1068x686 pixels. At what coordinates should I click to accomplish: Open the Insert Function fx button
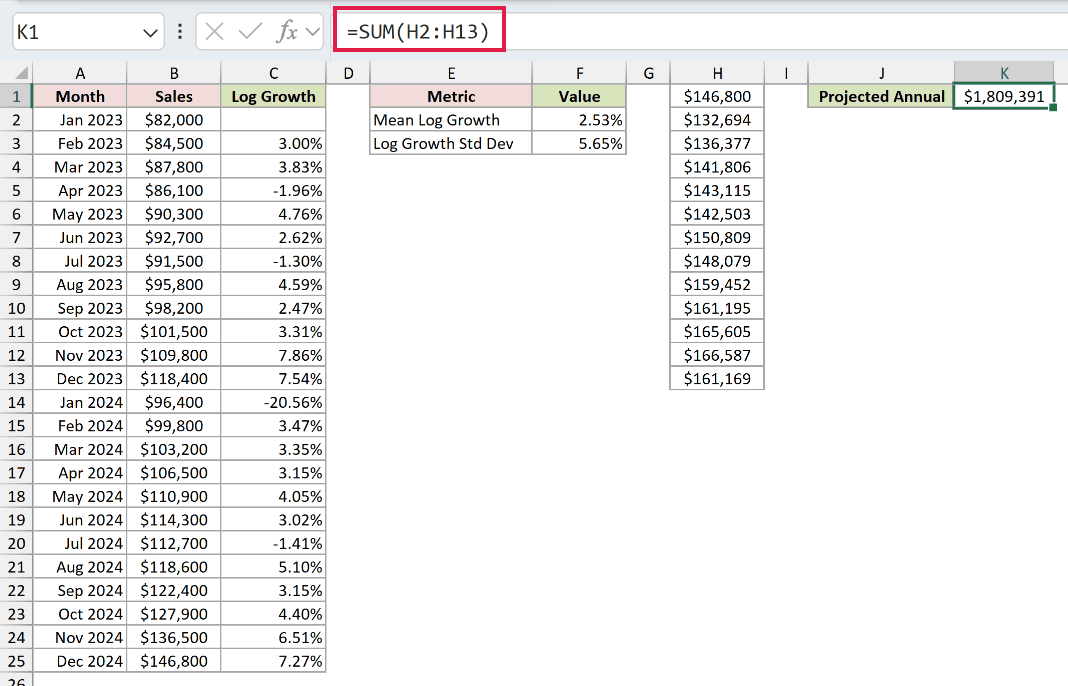(x=286, y=31)
